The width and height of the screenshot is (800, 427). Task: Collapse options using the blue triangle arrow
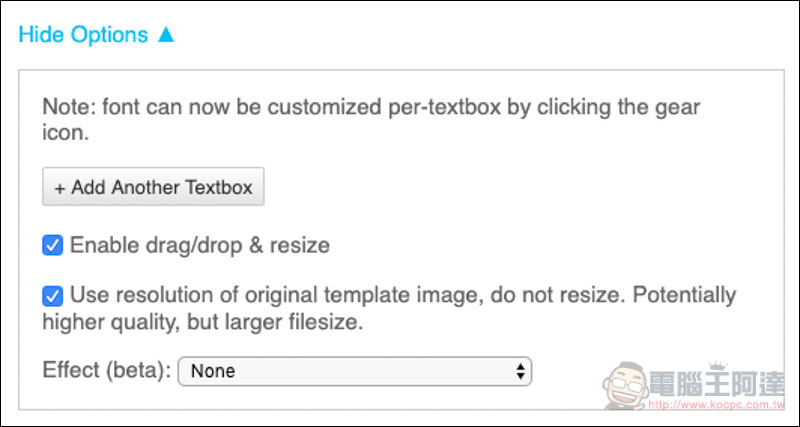[166, 34]
